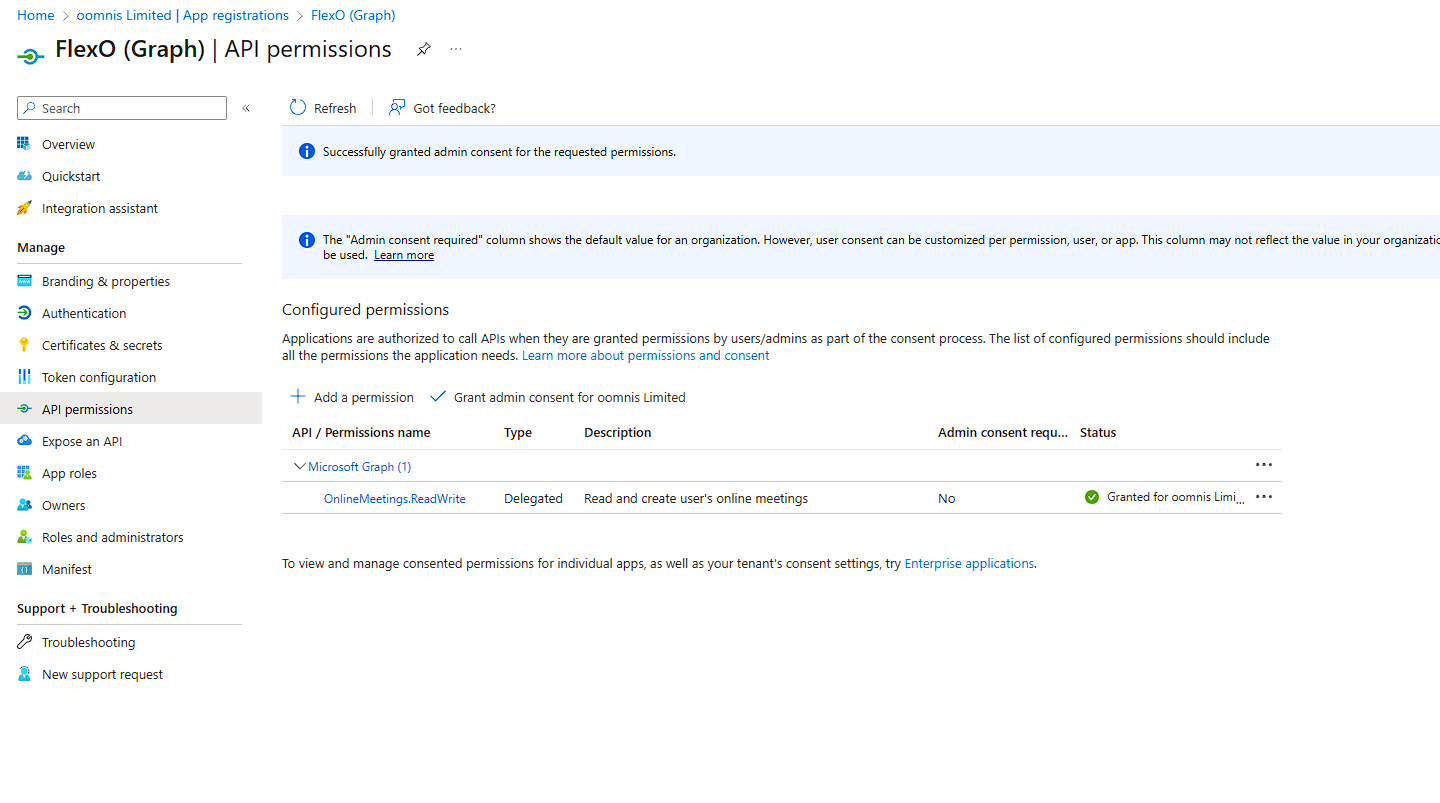This screenshot has height=803, width=1440.
Task: Click the Description column header
Action: [x=618, y=433]
